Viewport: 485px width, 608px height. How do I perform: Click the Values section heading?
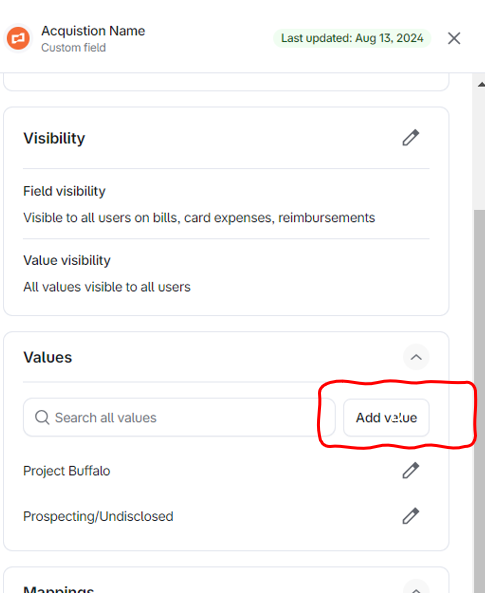pyautogui.click(x=48, y=357)
